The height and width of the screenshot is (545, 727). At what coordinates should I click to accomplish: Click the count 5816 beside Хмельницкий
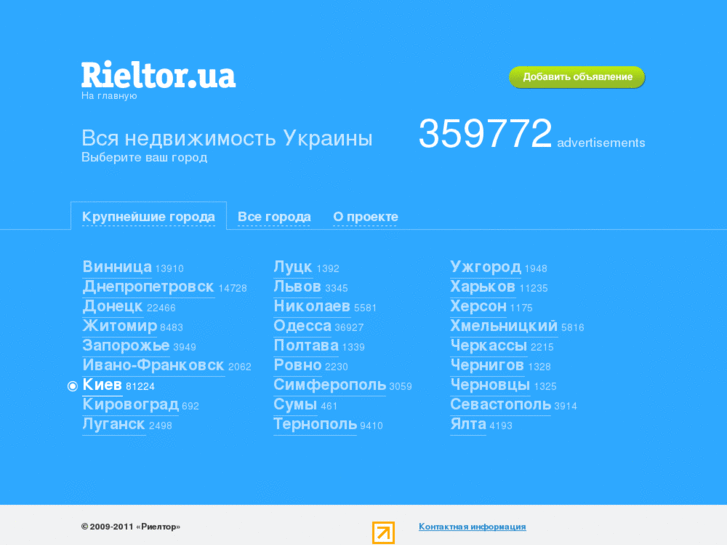click(572, 327)
